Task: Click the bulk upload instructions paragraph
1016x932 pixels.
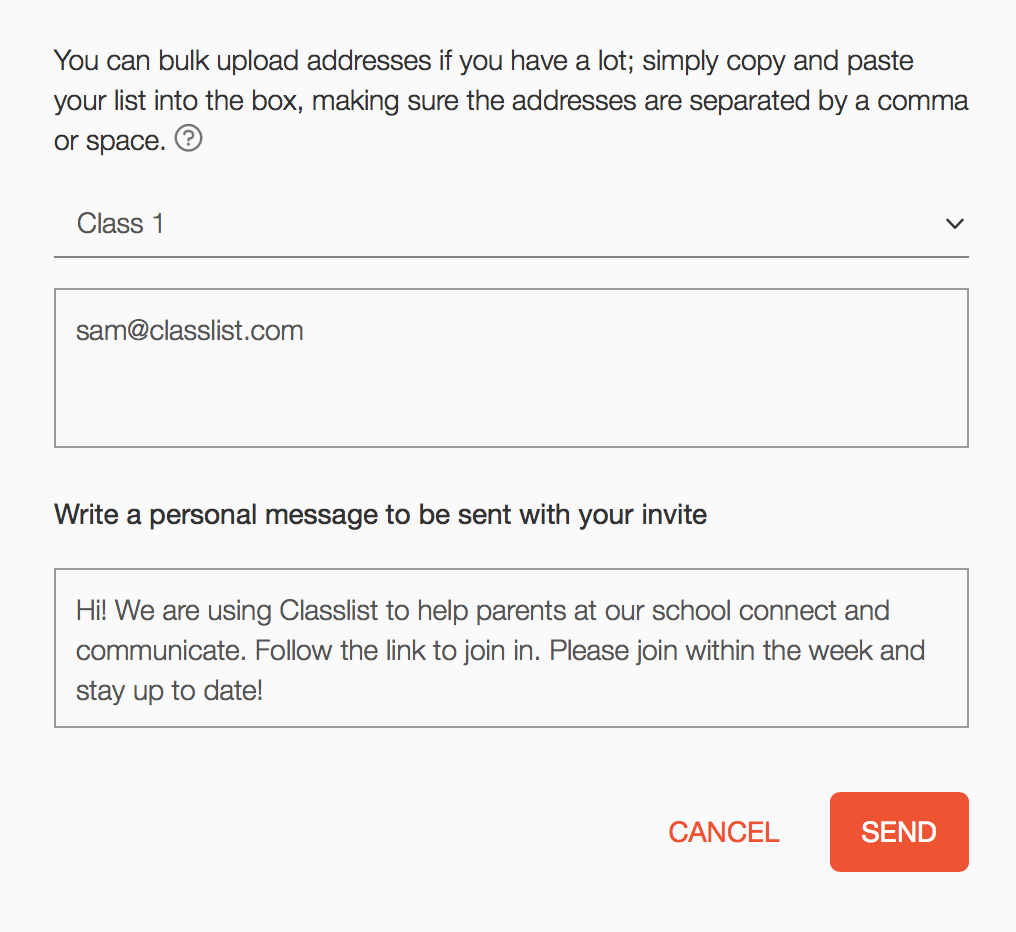Action: pyautogui.click(x=511, y=100)
